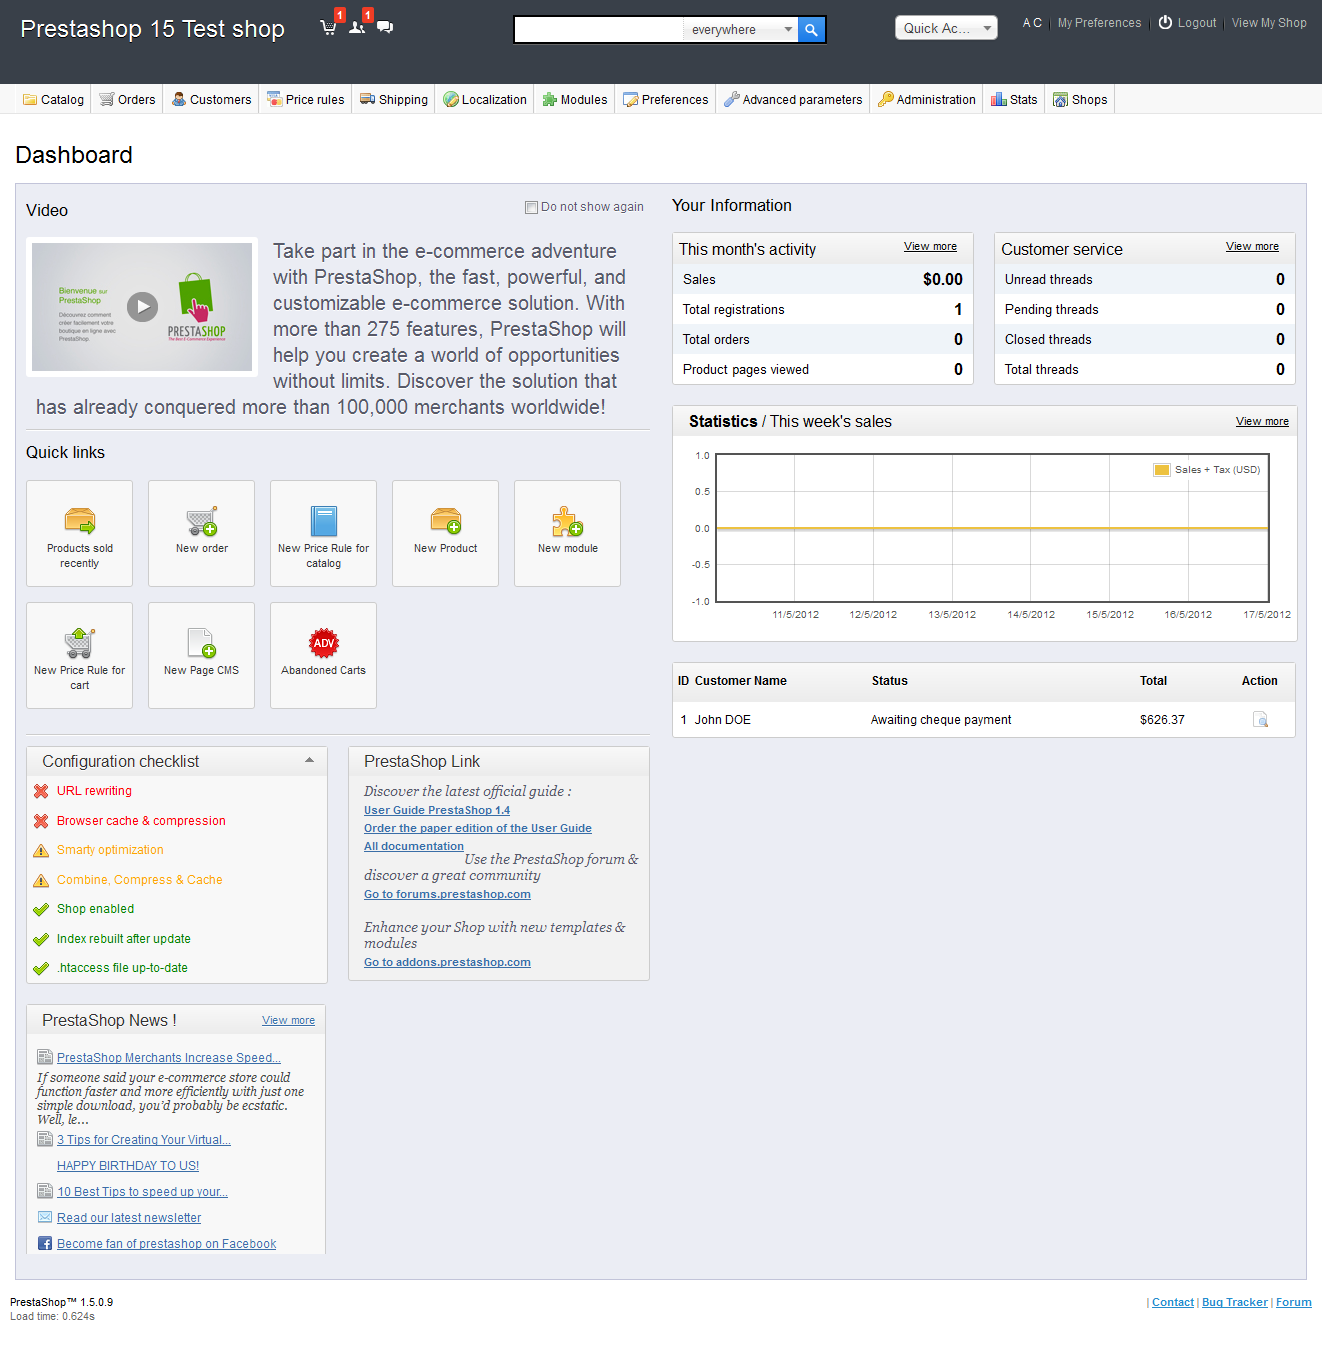The height and width of the screenshot is (1359, 1322).
Task: Open the New Page CMS quick link
Action: coord(201,655)
